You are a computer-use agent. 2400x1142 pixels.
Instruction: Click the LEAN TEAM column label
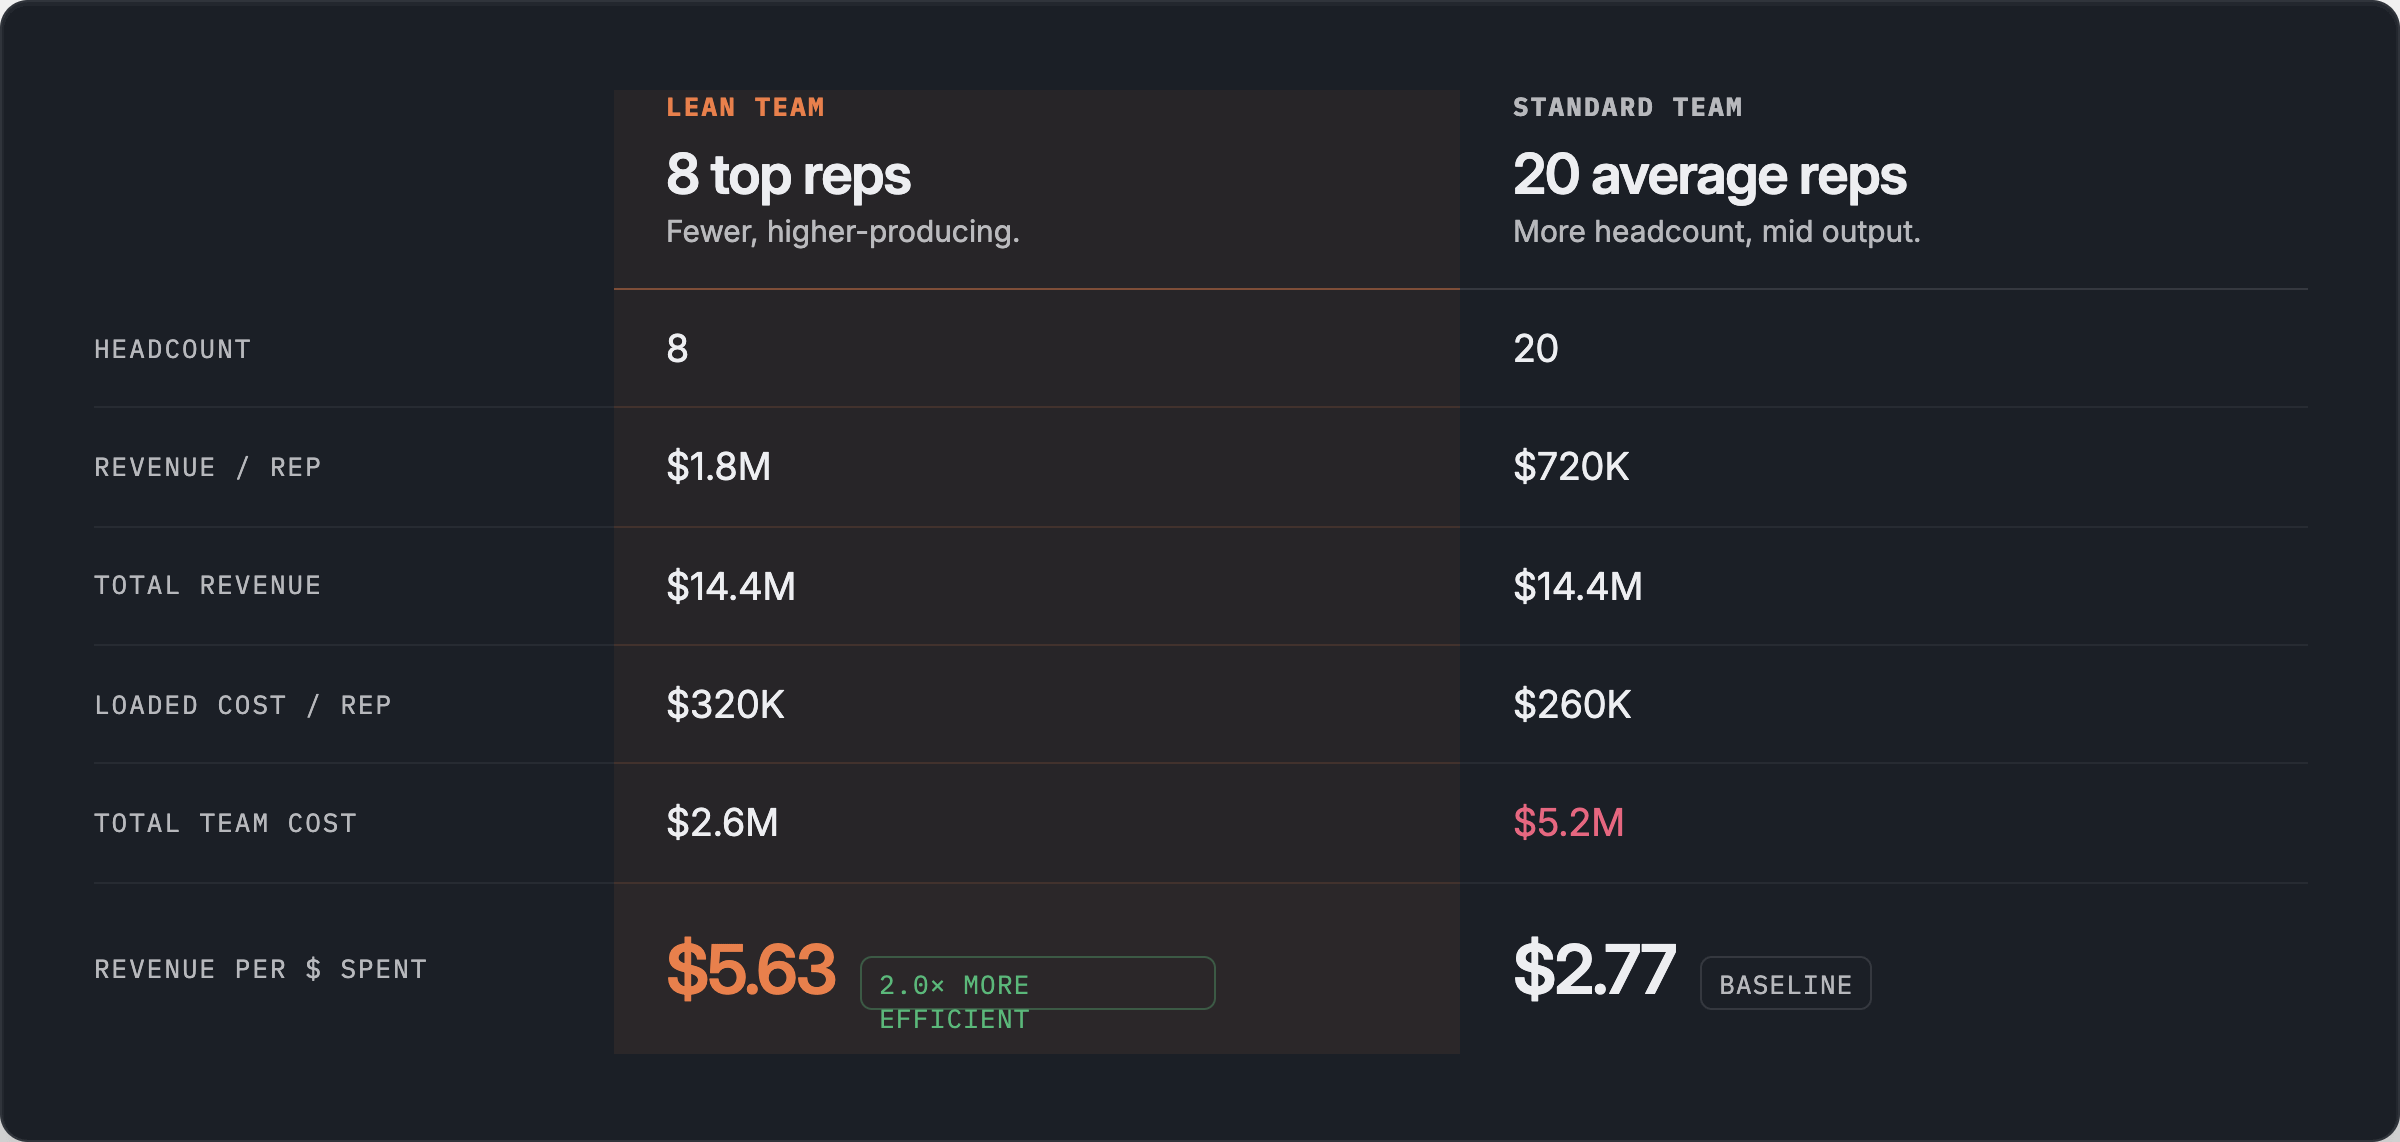[x=745, y=107]
